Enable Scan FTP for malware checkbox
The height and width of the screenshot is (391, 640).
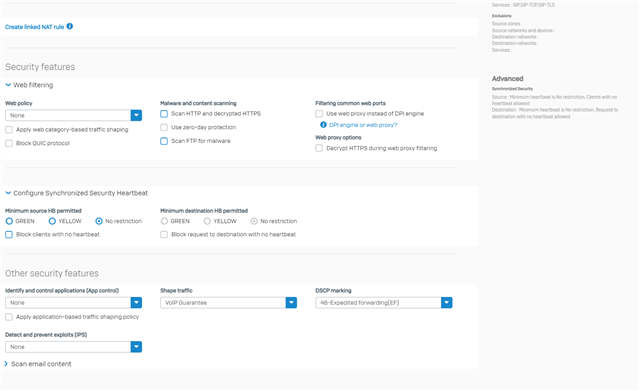pos(164,141)
